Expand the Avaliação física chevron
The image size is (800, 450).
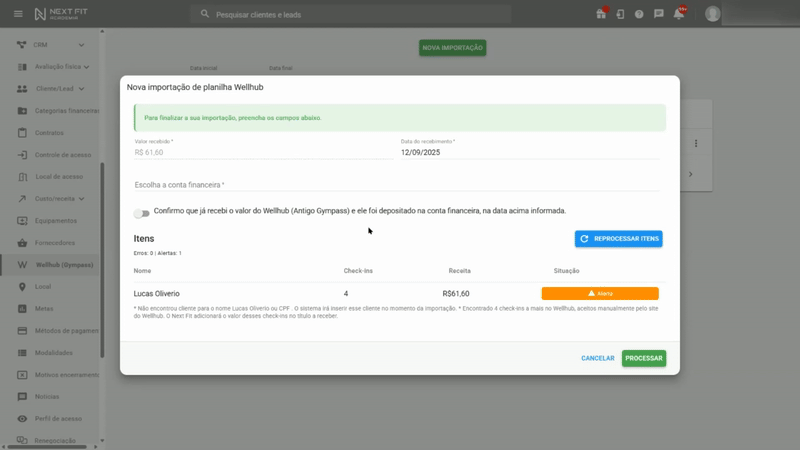86,67
